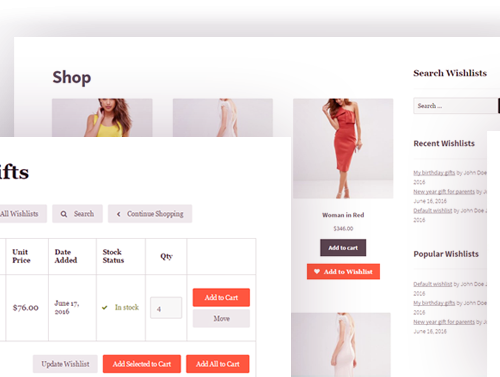Open My birthday gifts under Popular Wishlists
Viewport: 500px width, 377px height.
(434, 303)
